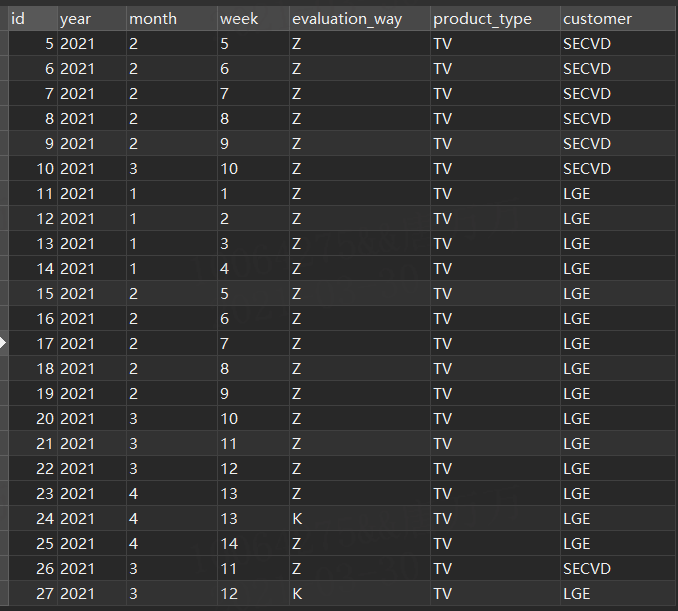Select id cell with value 24
This screenshot has width=678, height=611.
[33, 518]
